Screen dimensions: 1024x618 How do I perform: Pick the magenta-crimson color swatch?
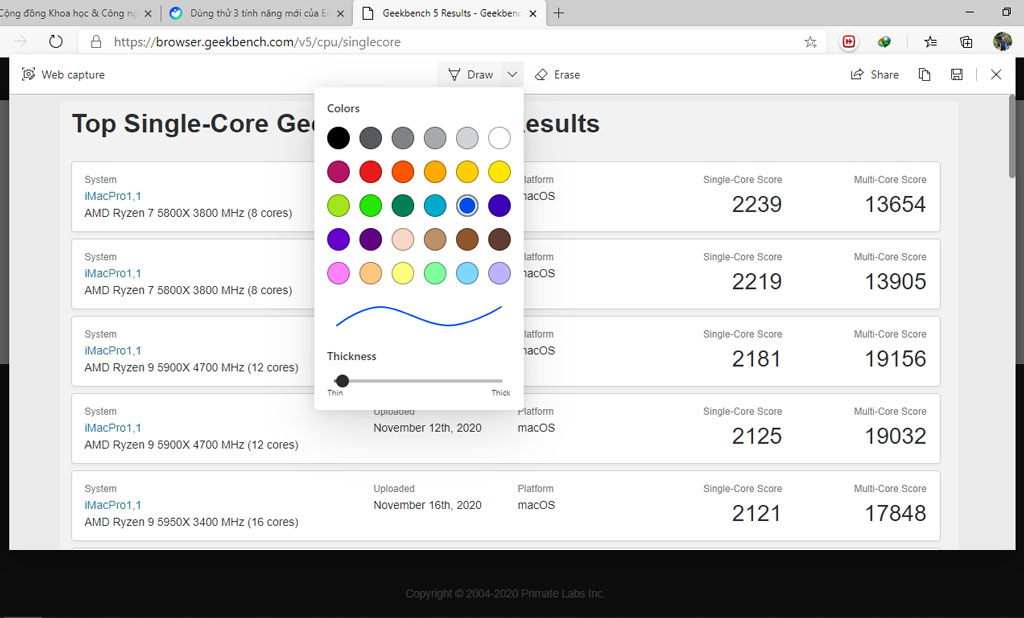click(x=338, y=172)
